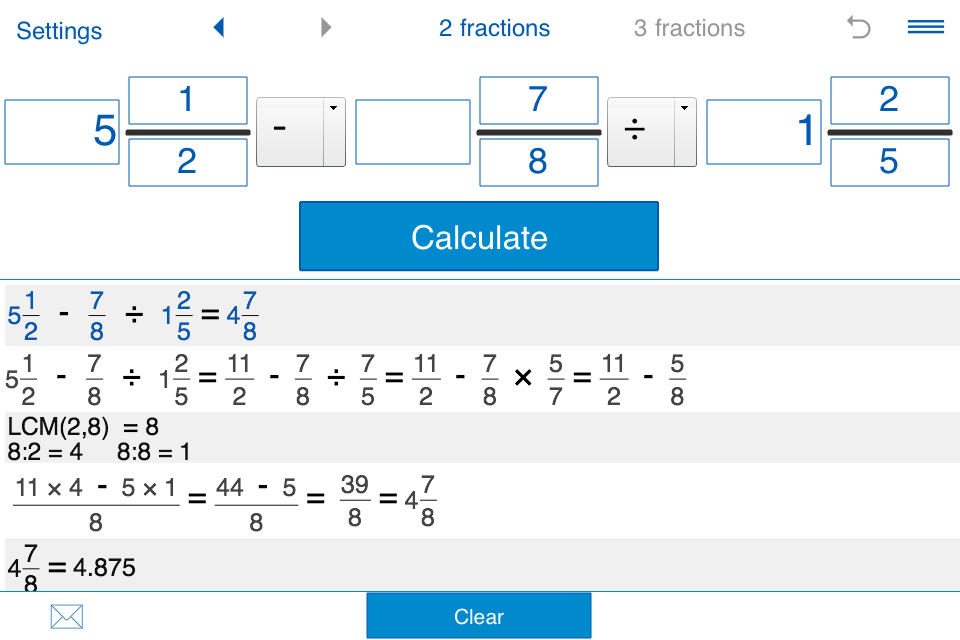The image size is (960, 640).
Task: Select first fraction denominator field with 2
Action: click(x=187, y=162)
